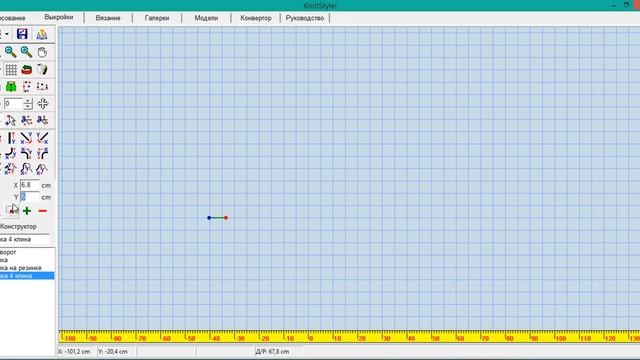
Task: Click the numeric spinner arrows beside 0 field
Action: click(28, 104)
